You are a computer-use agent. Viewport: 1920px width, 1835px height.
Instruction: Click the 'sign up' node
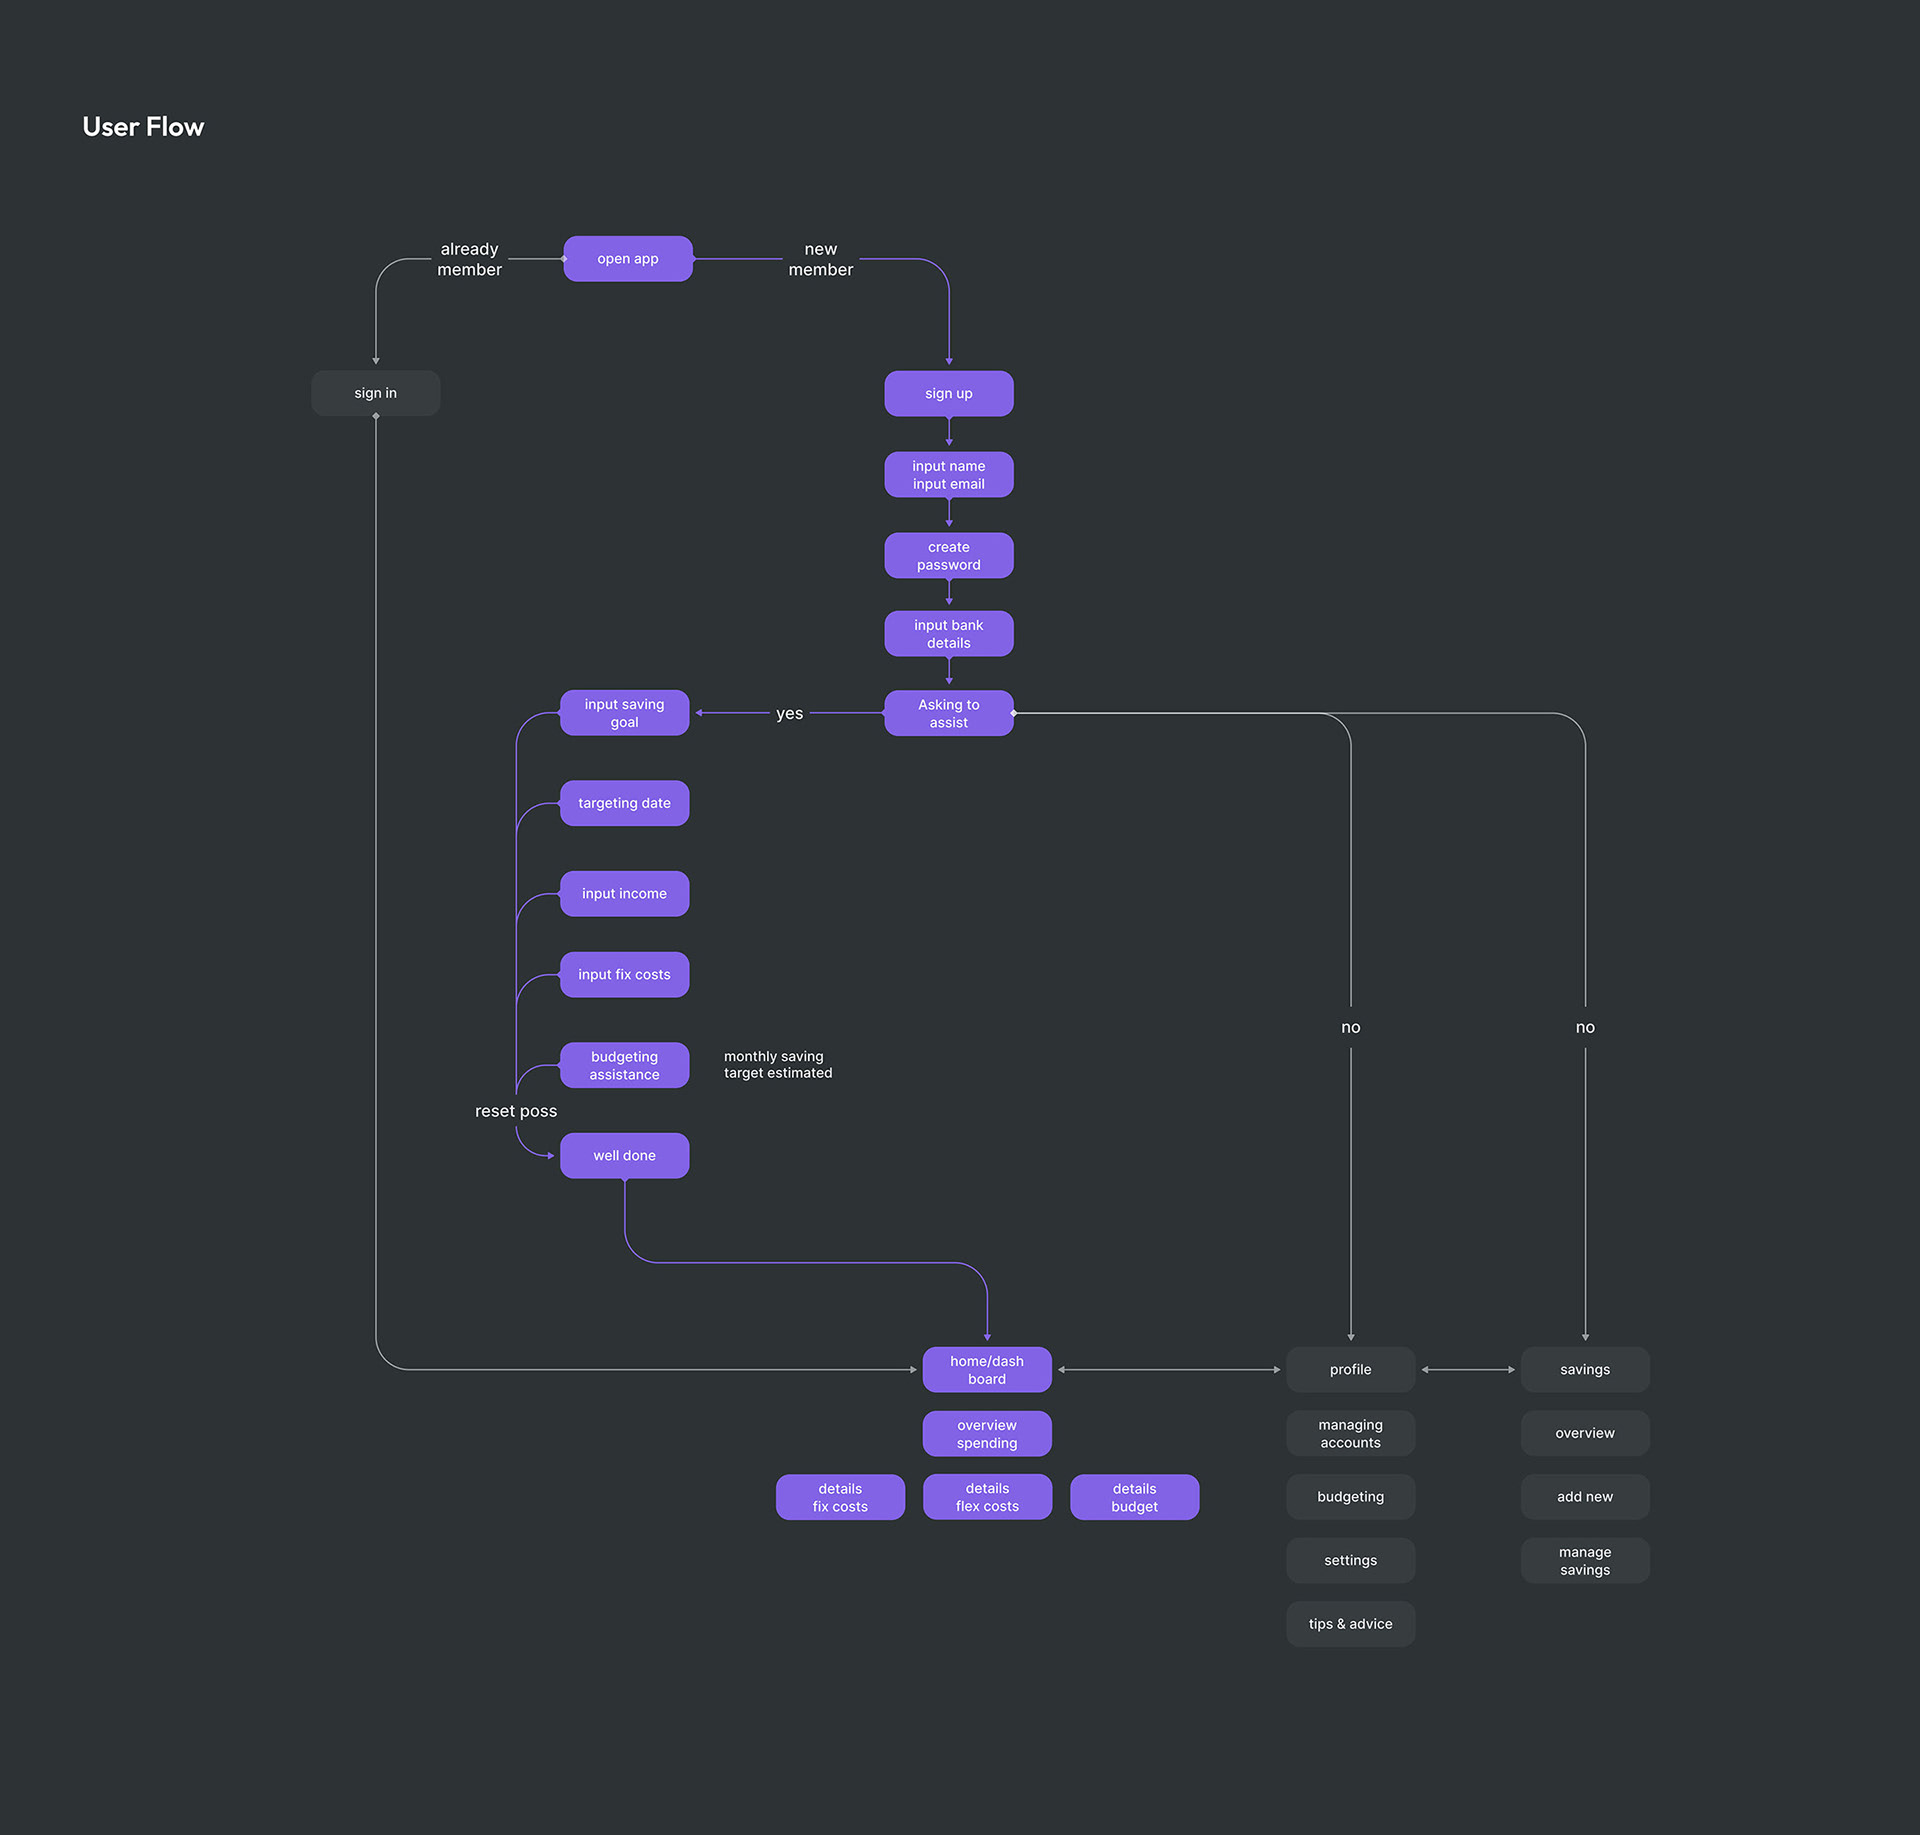click(x=948, y=393)
